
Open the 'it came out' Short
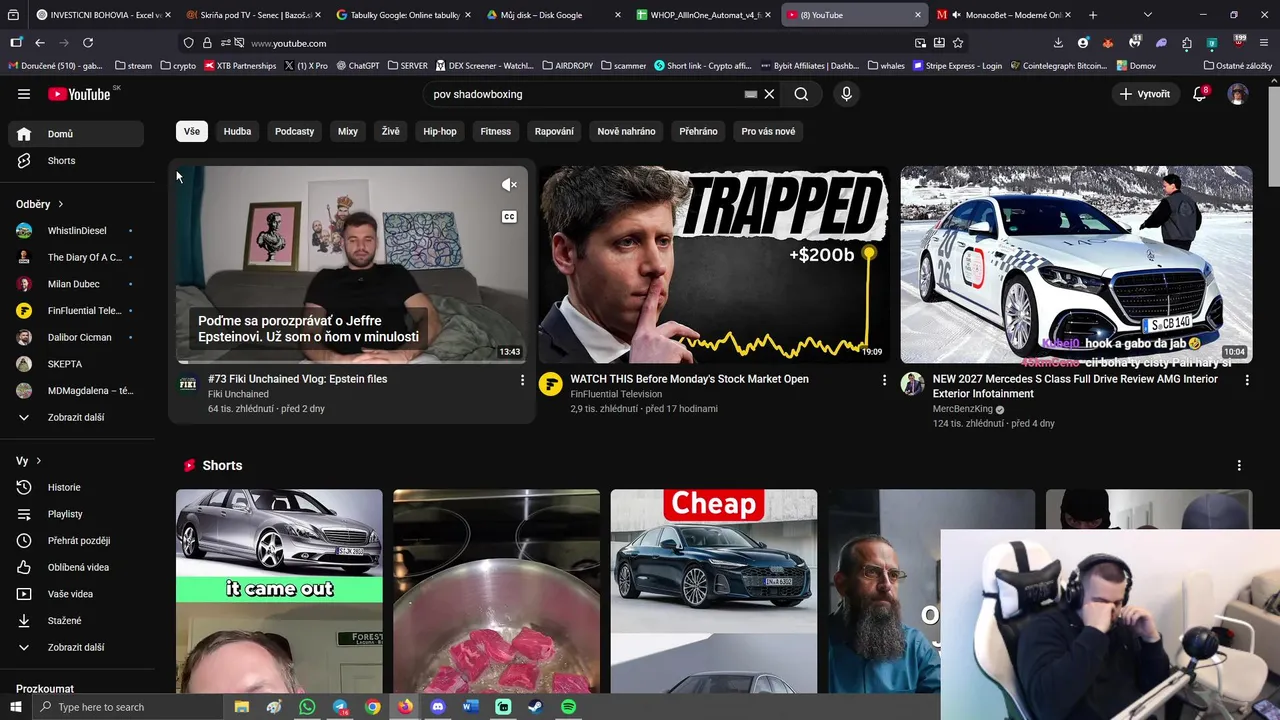click(x=279, y=590)
